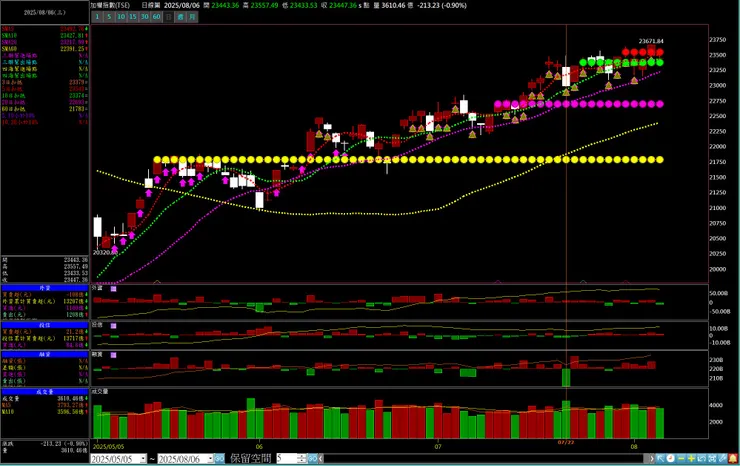Select the 5-minute timeframe button
This screenshot has height=466, width=740.
click(x=109, y=17)
